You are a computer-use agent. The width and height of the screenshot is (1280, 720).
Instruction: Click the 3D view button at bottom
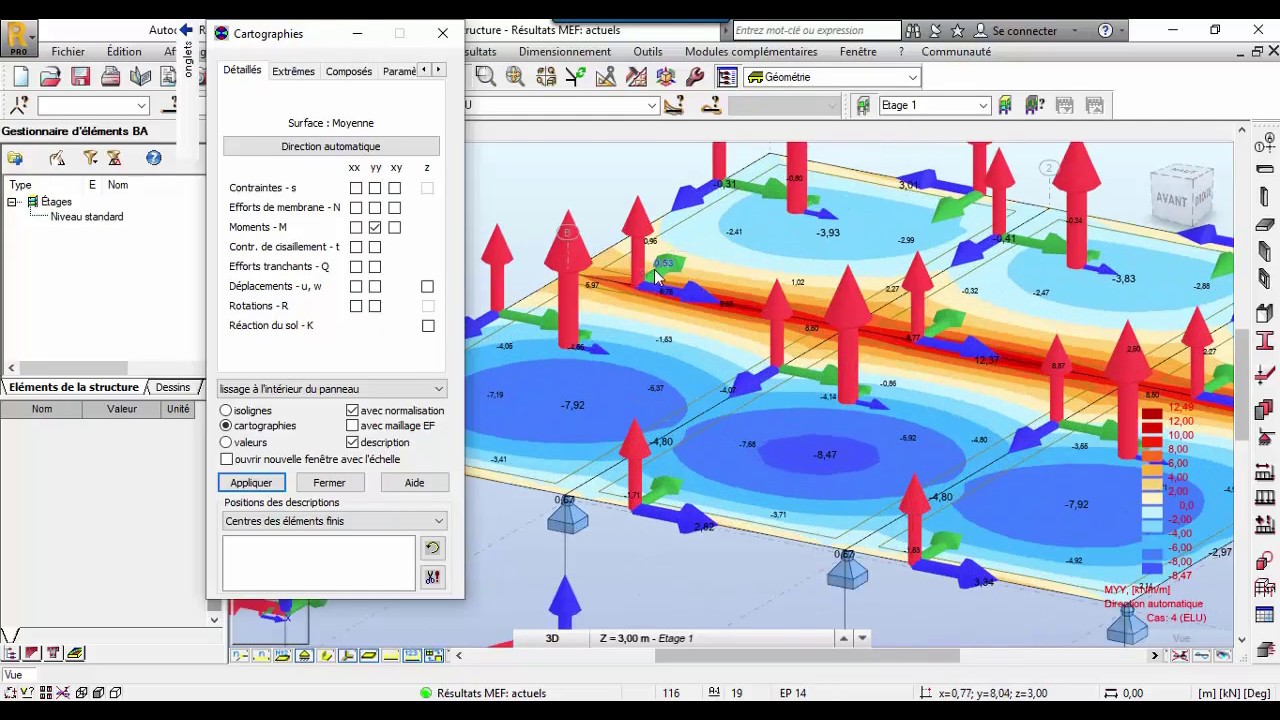pos(552,638)
